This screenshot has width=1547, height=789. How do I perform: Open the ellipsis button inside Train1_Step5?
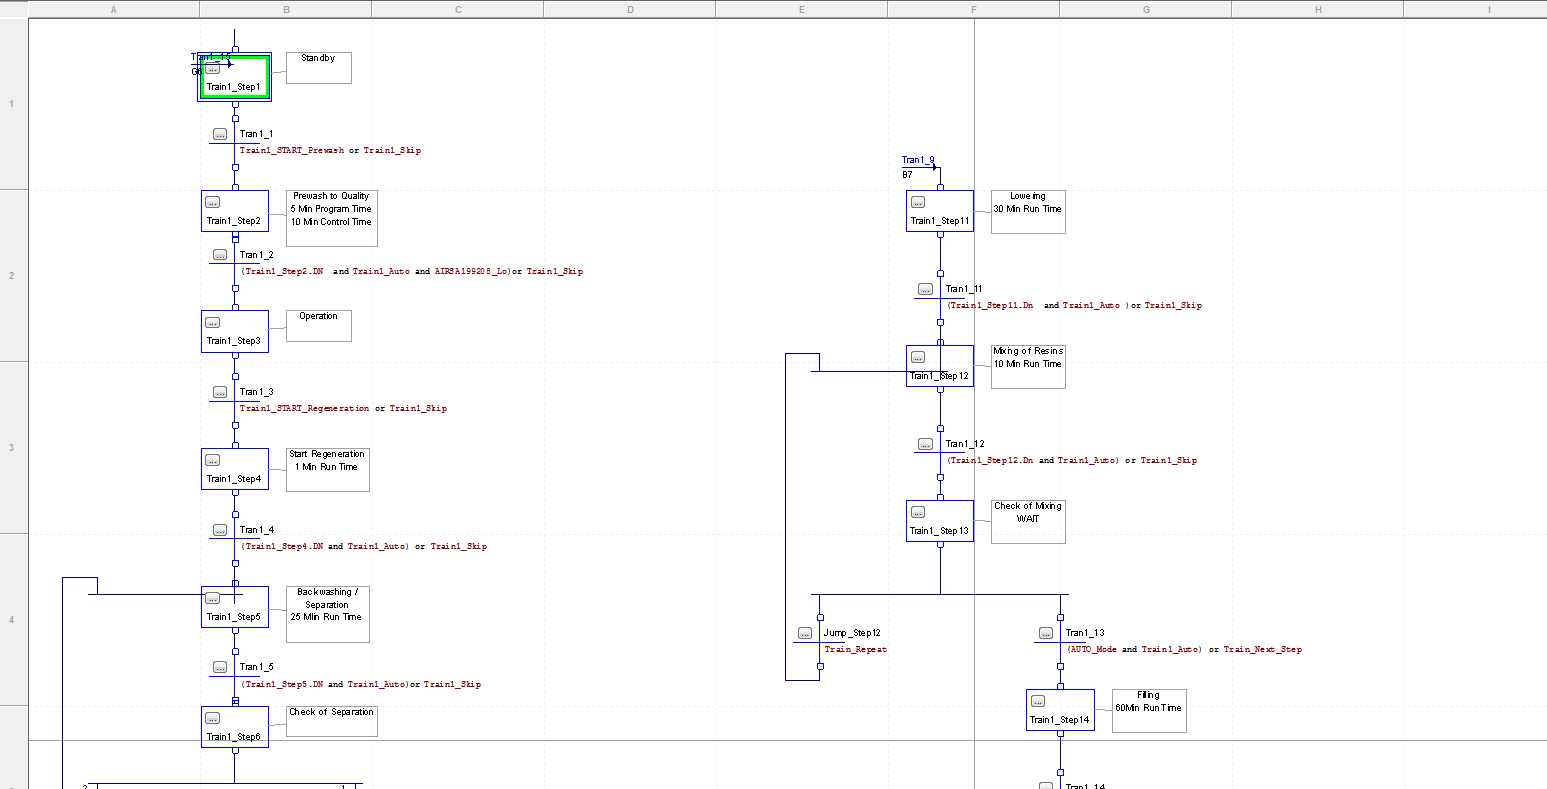point(212,598)
